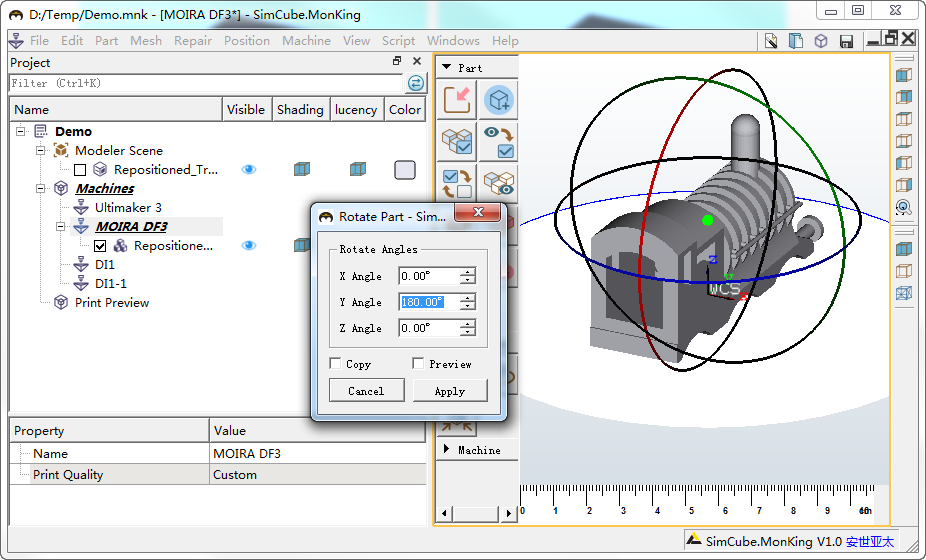This screenshot has height=560, width=926.
Task: Click the toolbox scrollbar right arrow
Action: tap(508, 513)
